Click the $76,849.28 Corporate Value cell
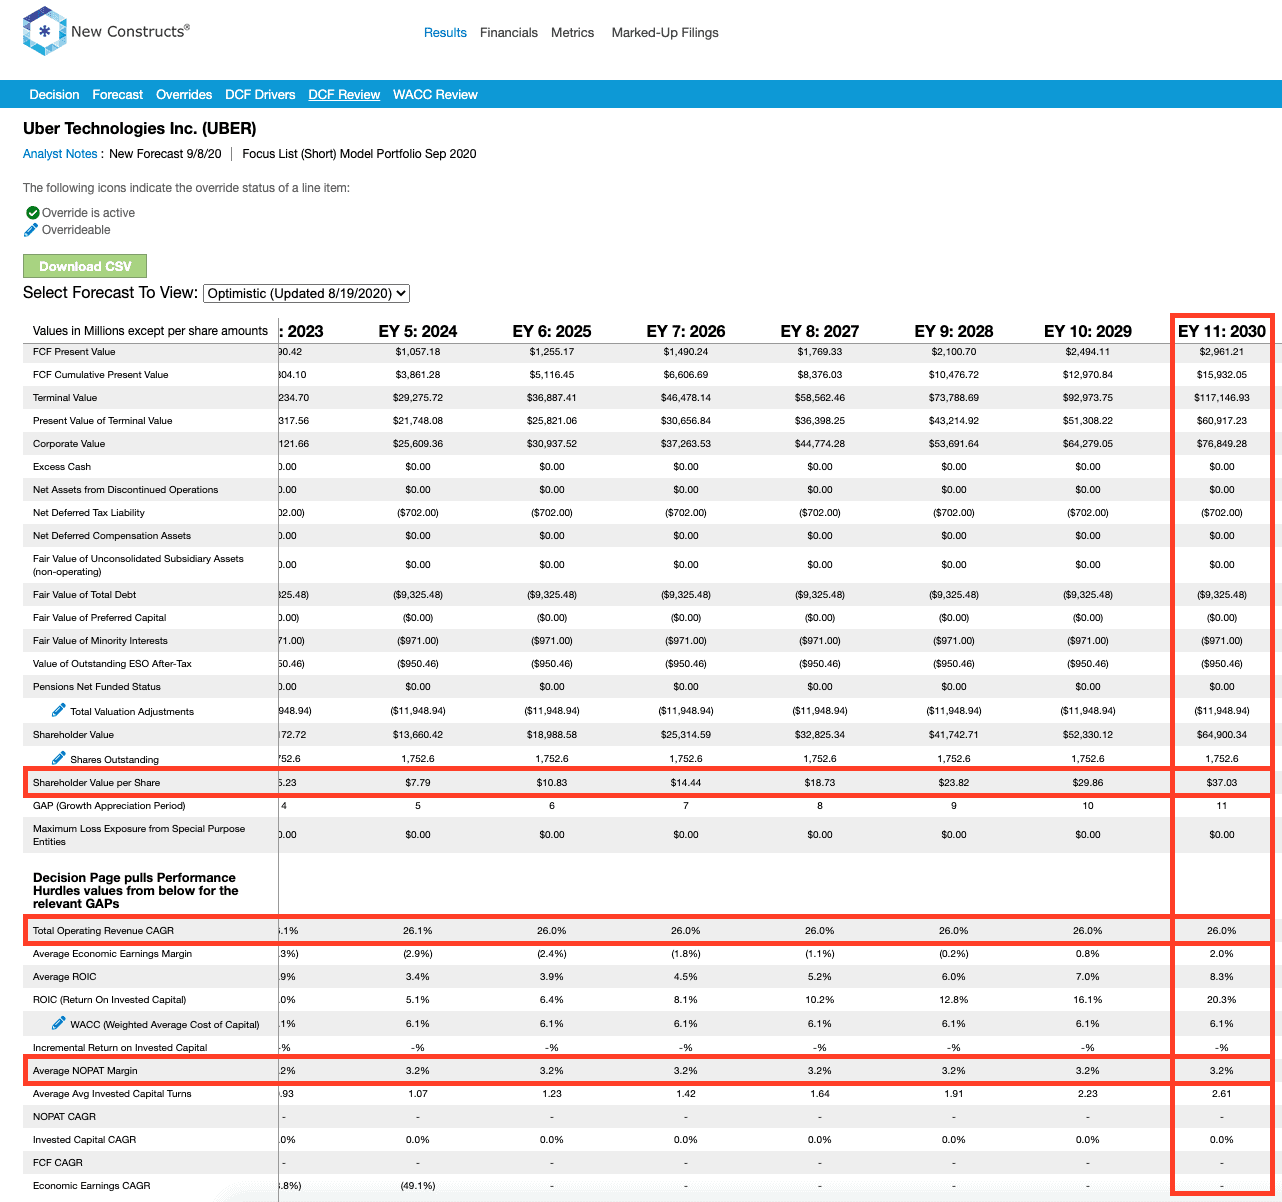1282x1202 pixels. [x=1222, y=443]
